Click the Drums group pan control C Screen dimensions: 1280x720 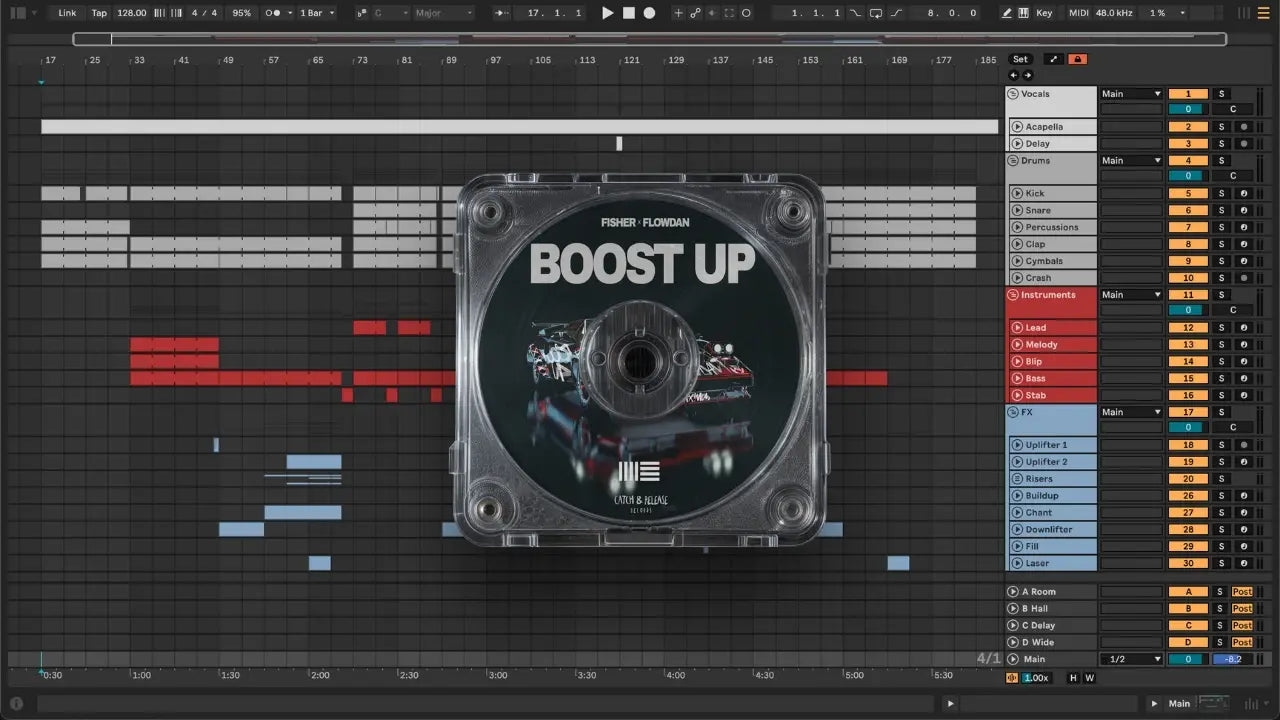(x=1233, y=176)
